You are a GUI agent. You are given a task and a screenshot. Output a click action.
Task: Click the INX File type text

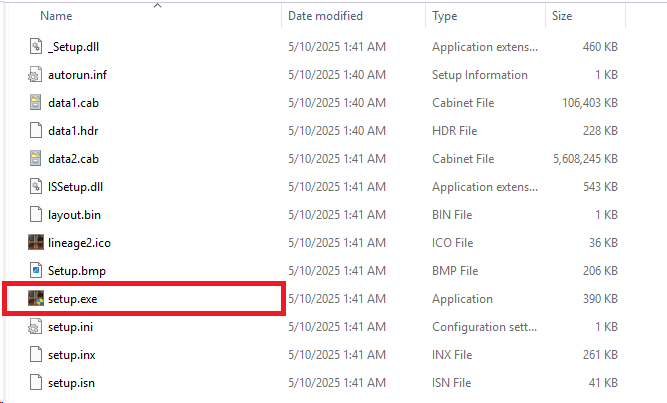(452, 355)
